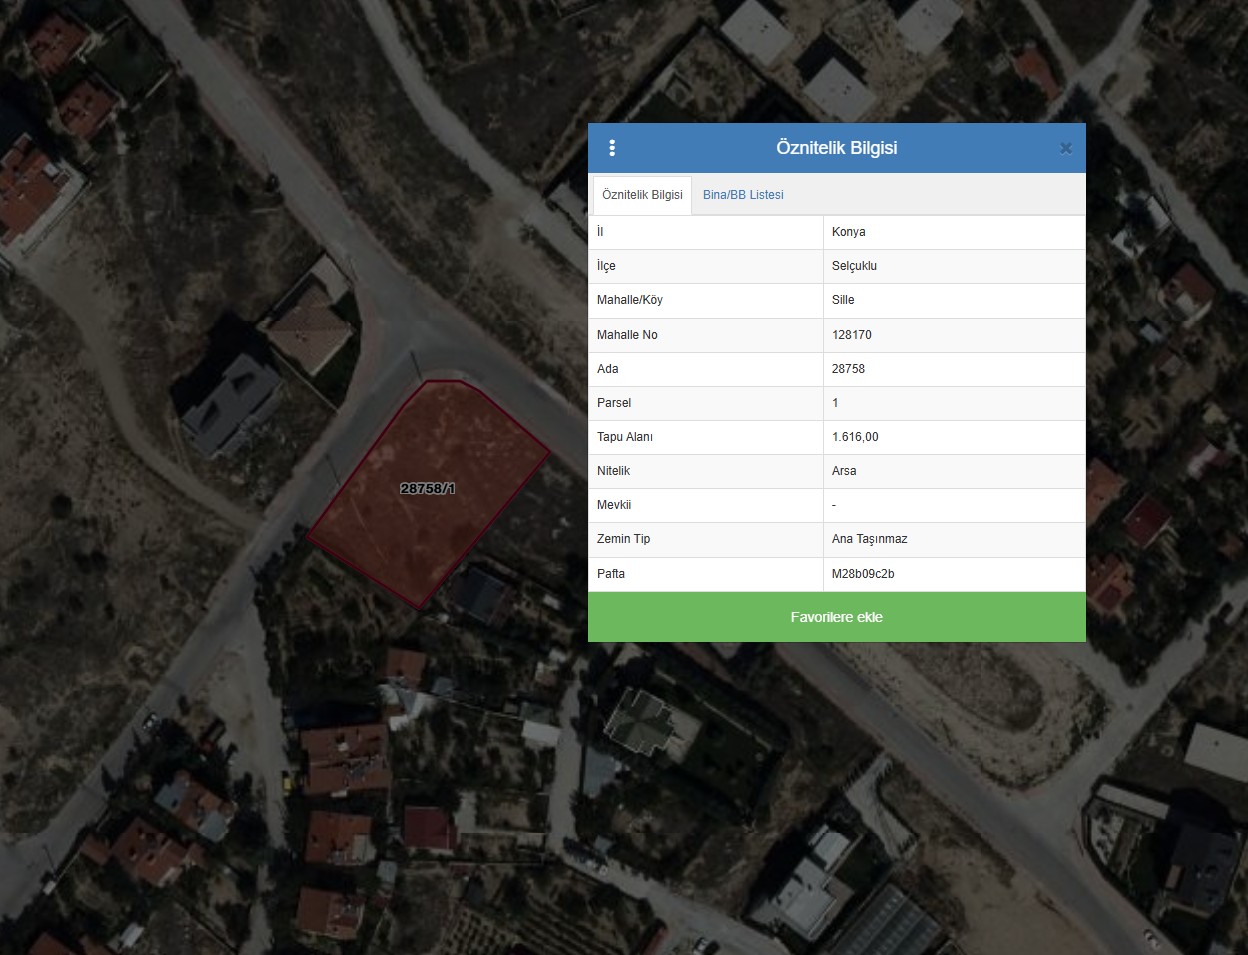This screenshot has width=1248, height=955.
Task: Click the Ada value 28758
Action: (848, 369)
